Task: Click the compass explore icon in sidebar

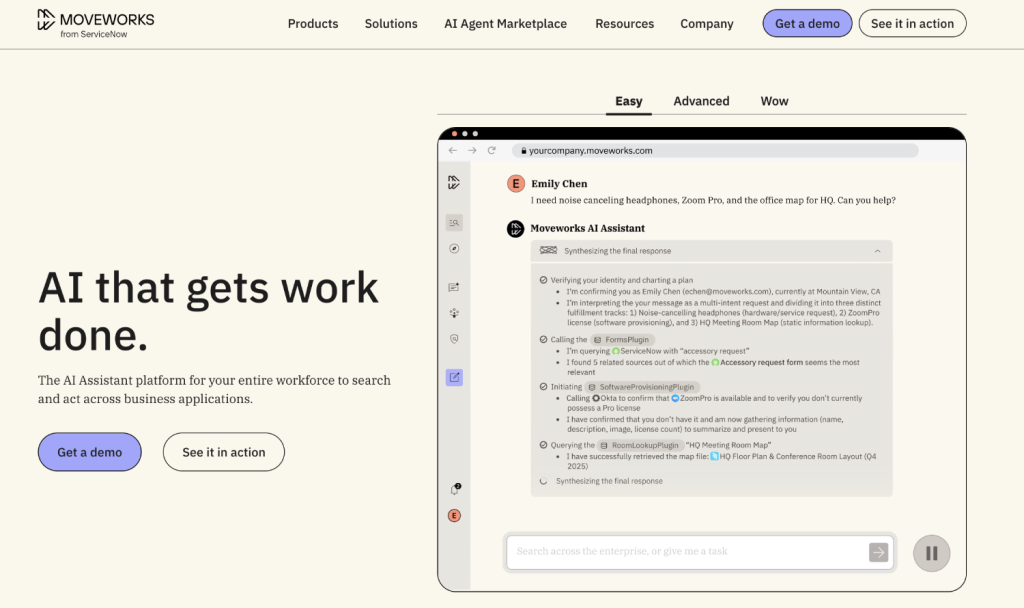Action: (x=454, y=249)
